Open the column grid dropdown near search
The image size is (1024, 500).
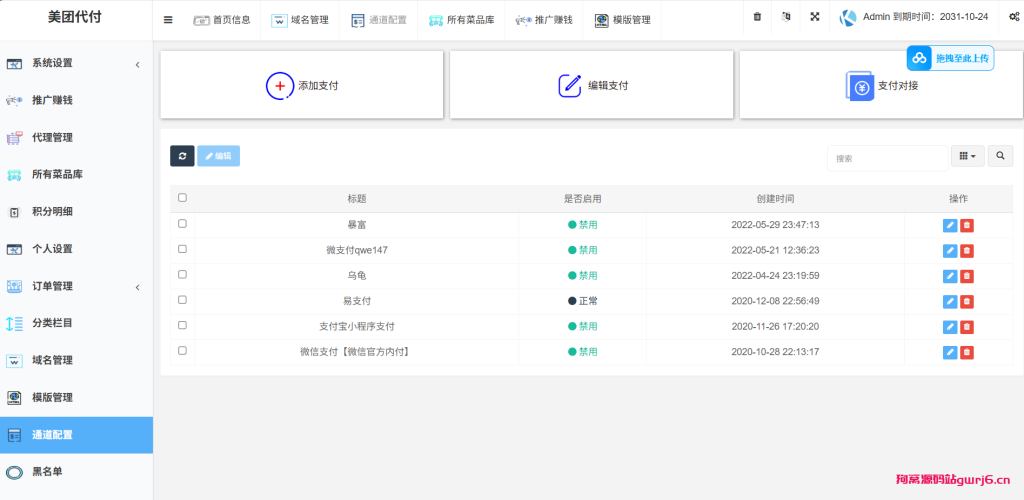pos(967,156)
